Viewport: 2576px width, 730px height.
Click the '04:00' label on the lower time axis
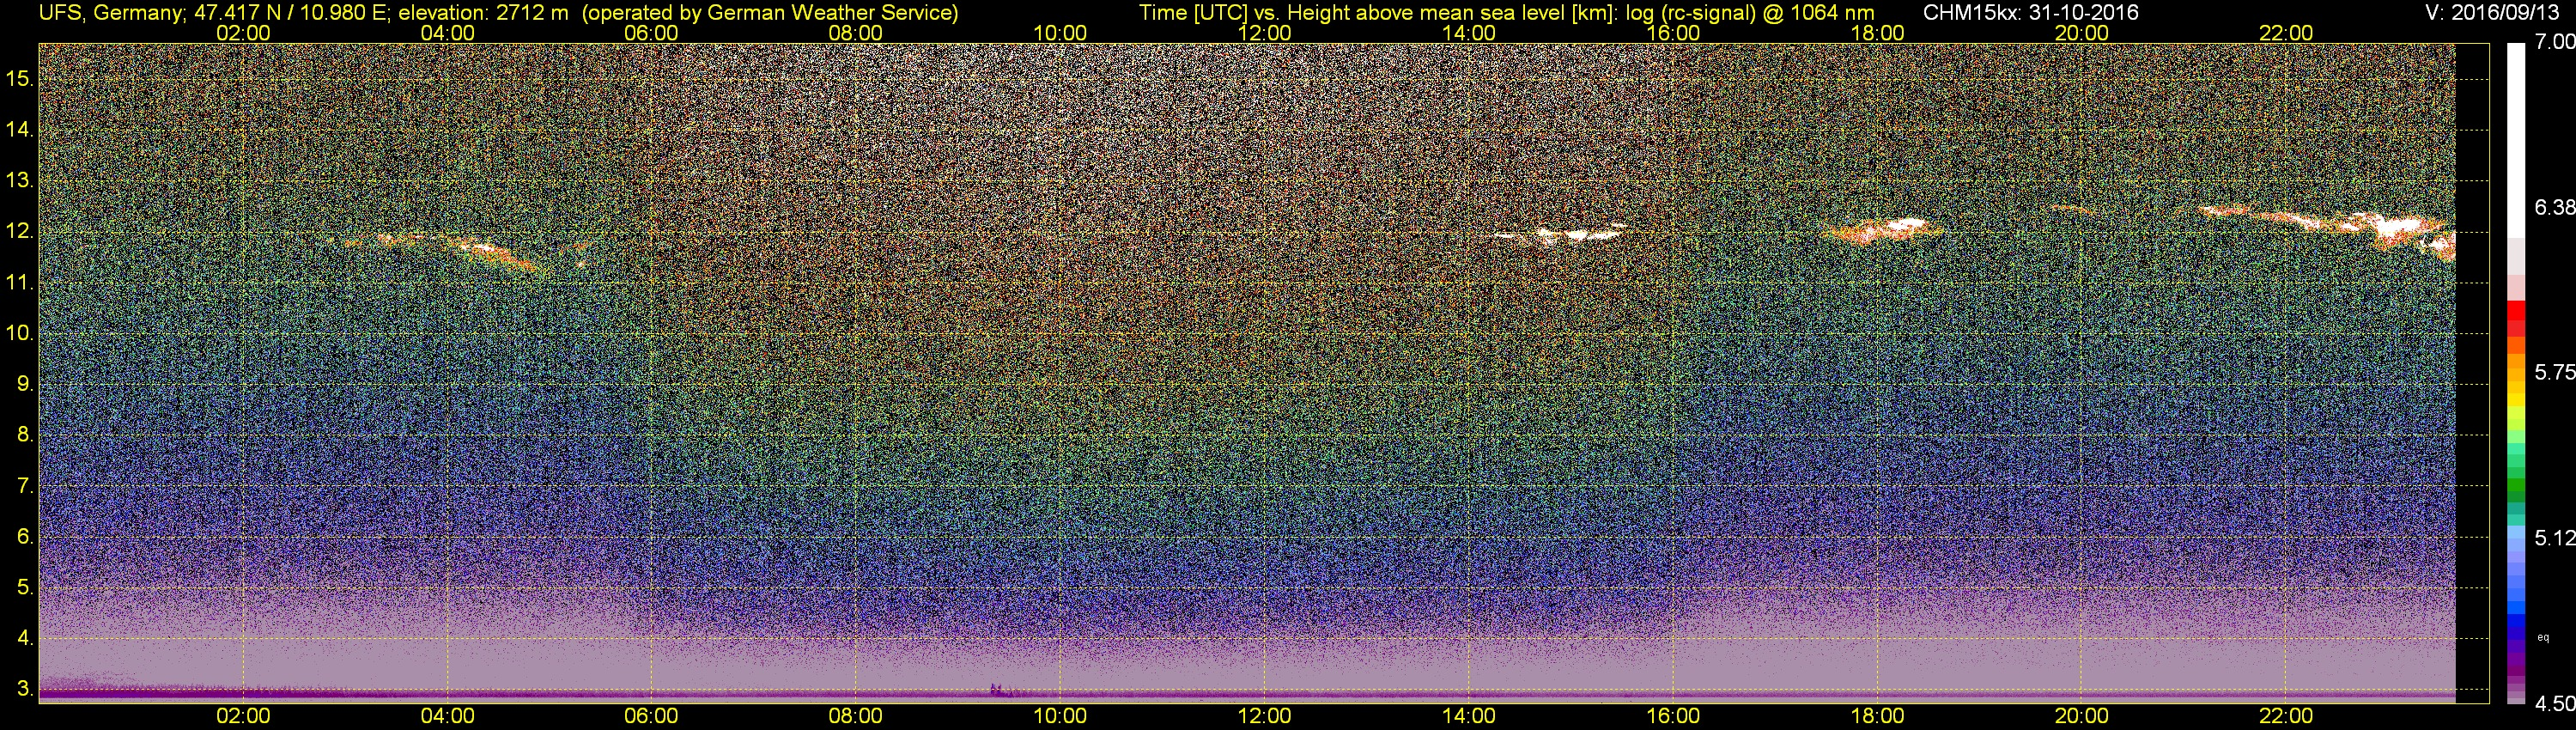tap(447, 716)
